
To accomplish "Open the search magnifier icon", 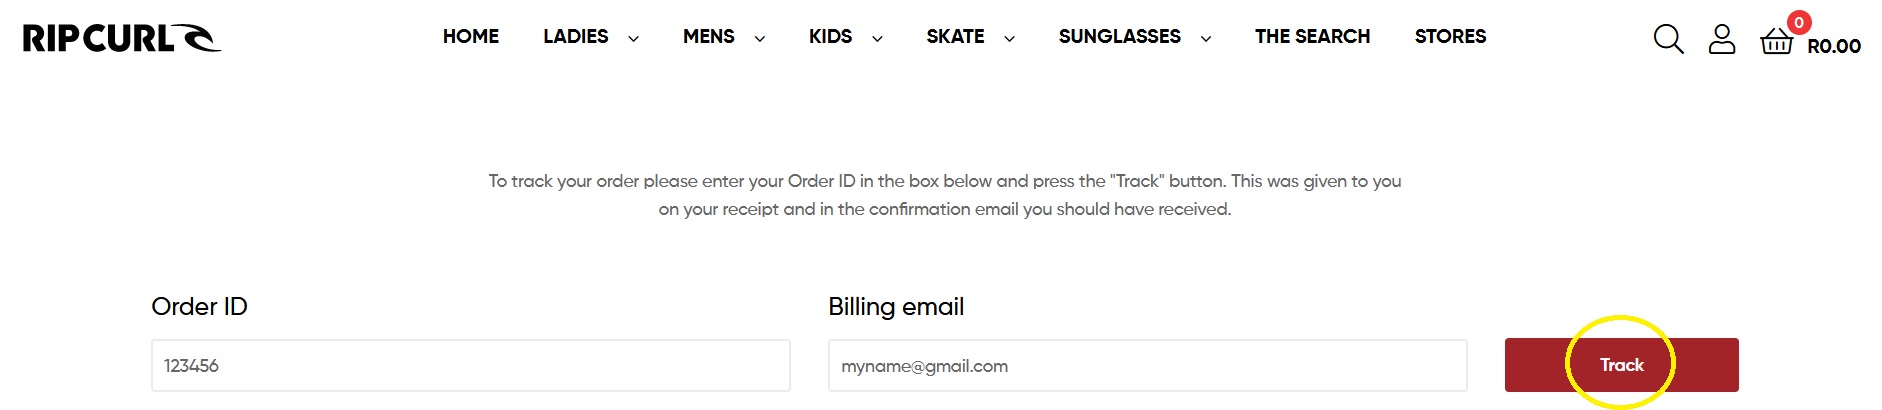I will pos(1668,39).
